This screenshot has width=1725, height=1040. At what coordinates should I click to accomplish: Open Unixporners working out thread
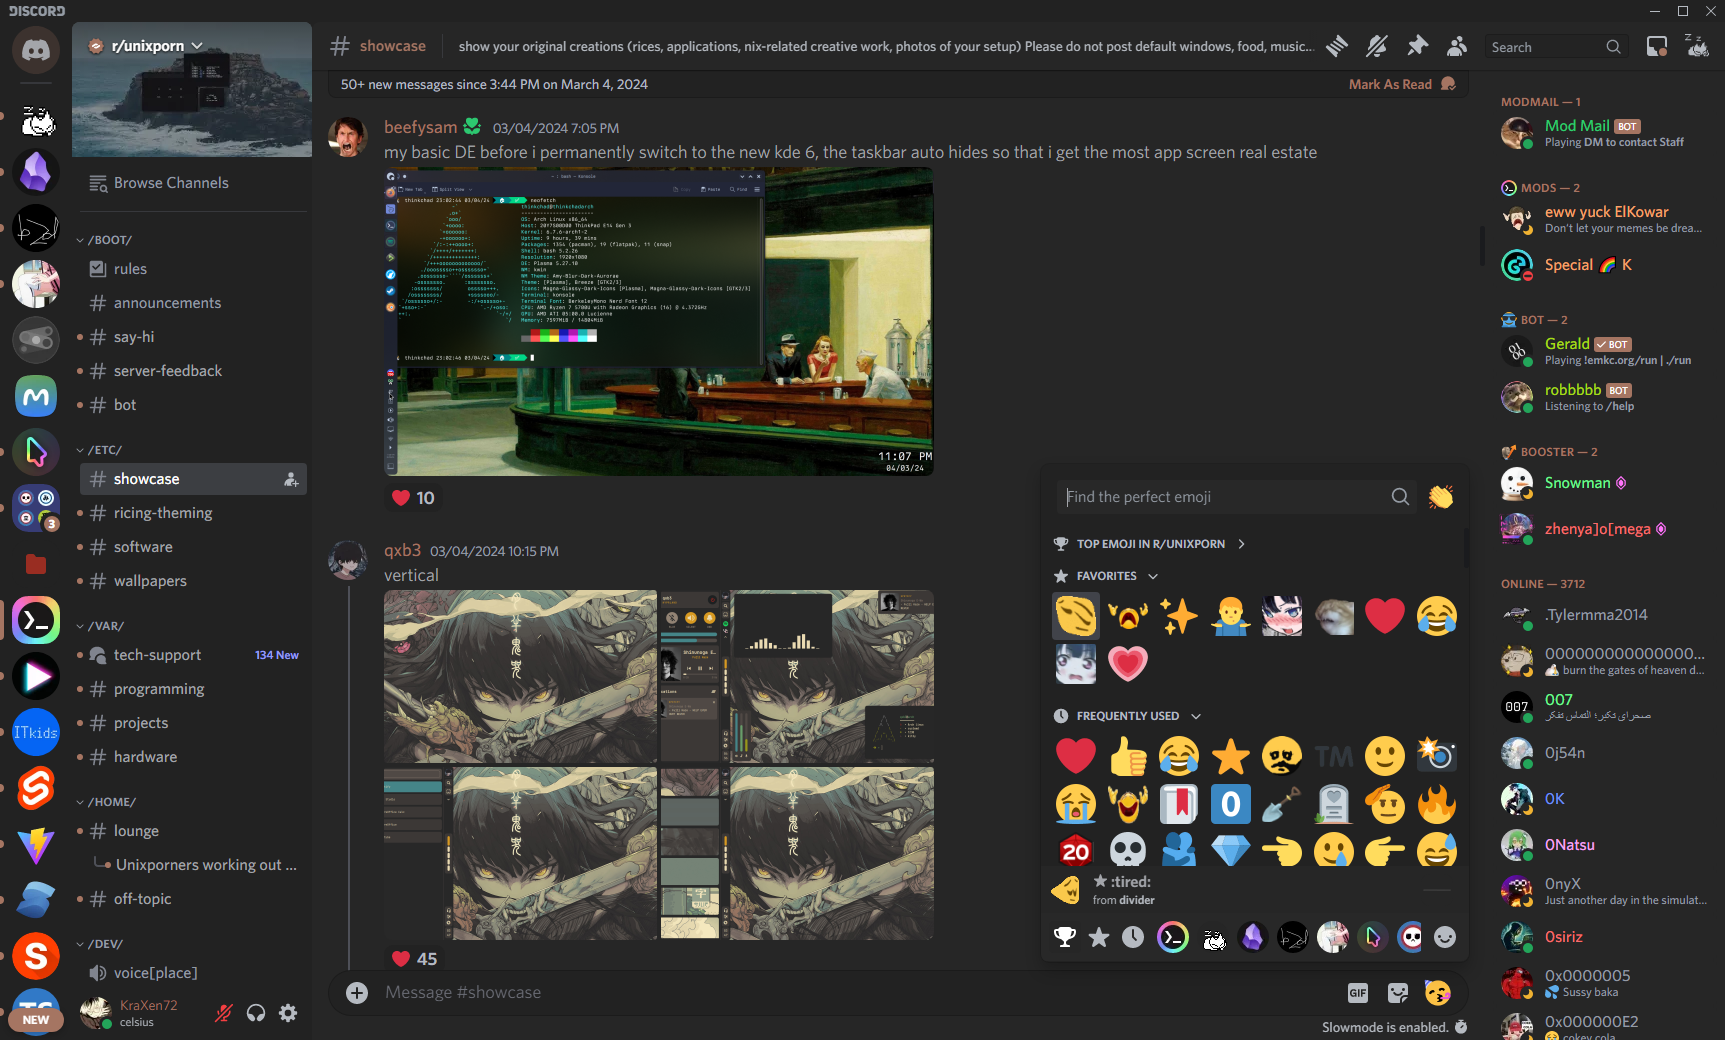pyautogui.click(x=206, y=865)
